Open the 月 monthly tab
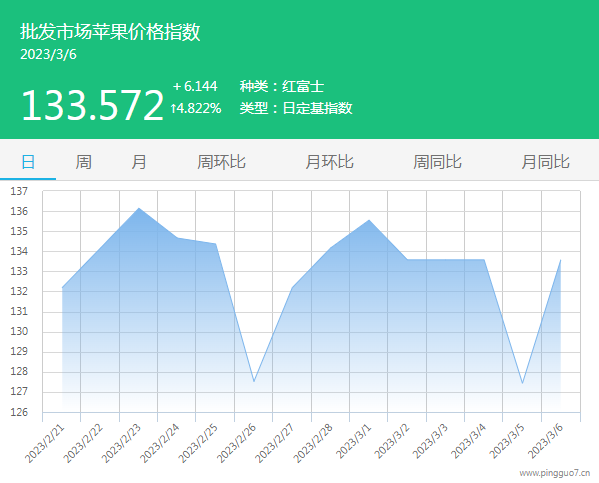Screen dimensions: 599x483 tap(139, 162)
